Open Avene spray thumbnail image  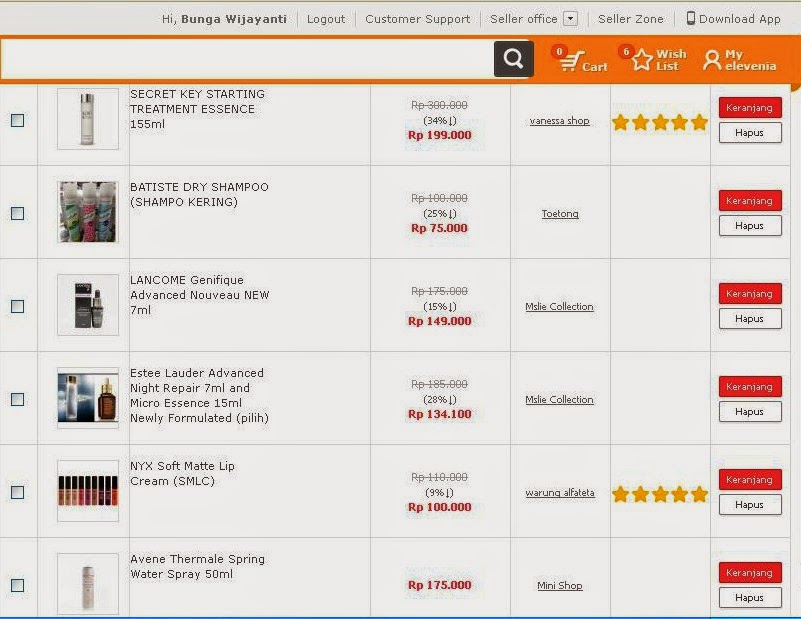tap(88, 584)
